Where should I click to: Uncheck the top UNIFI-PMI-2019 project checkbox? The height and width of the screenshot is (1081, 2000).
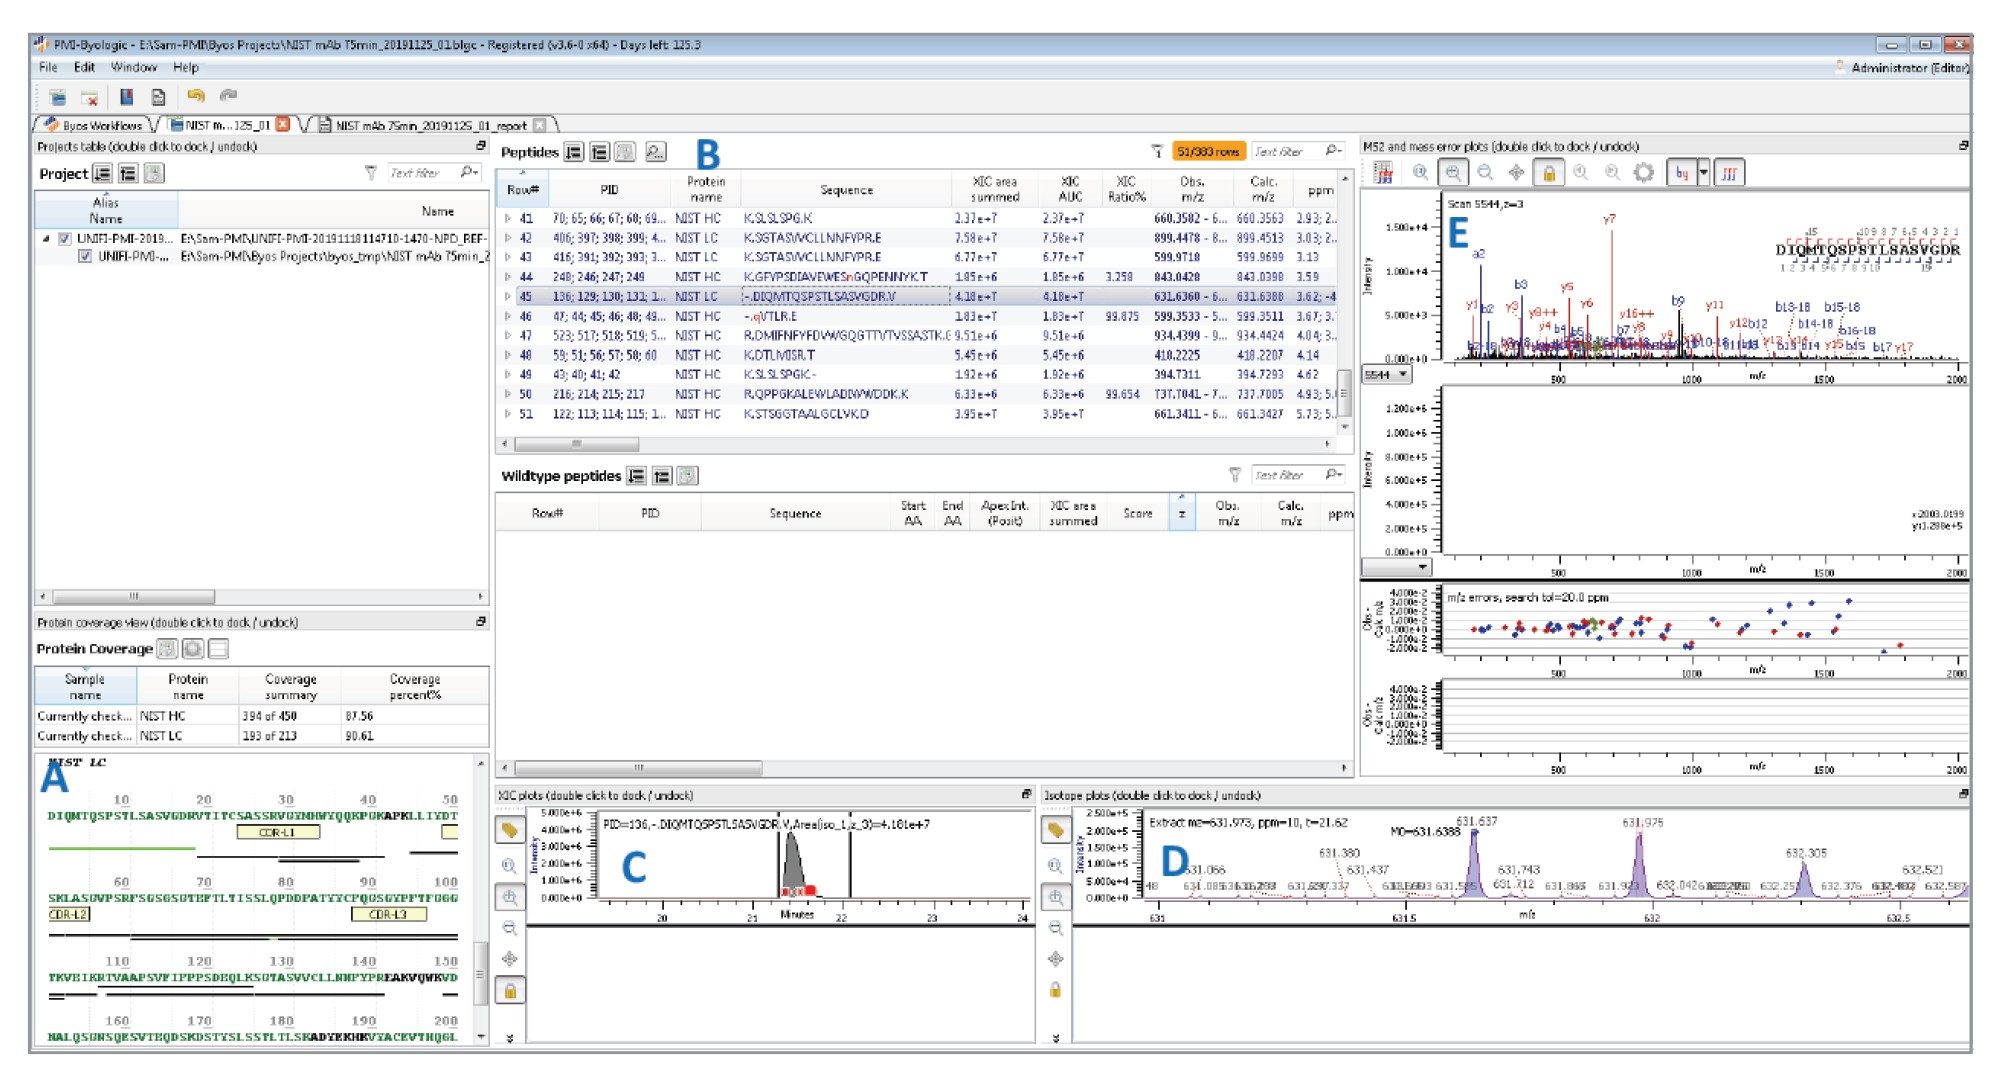click(x=65, y=238)
